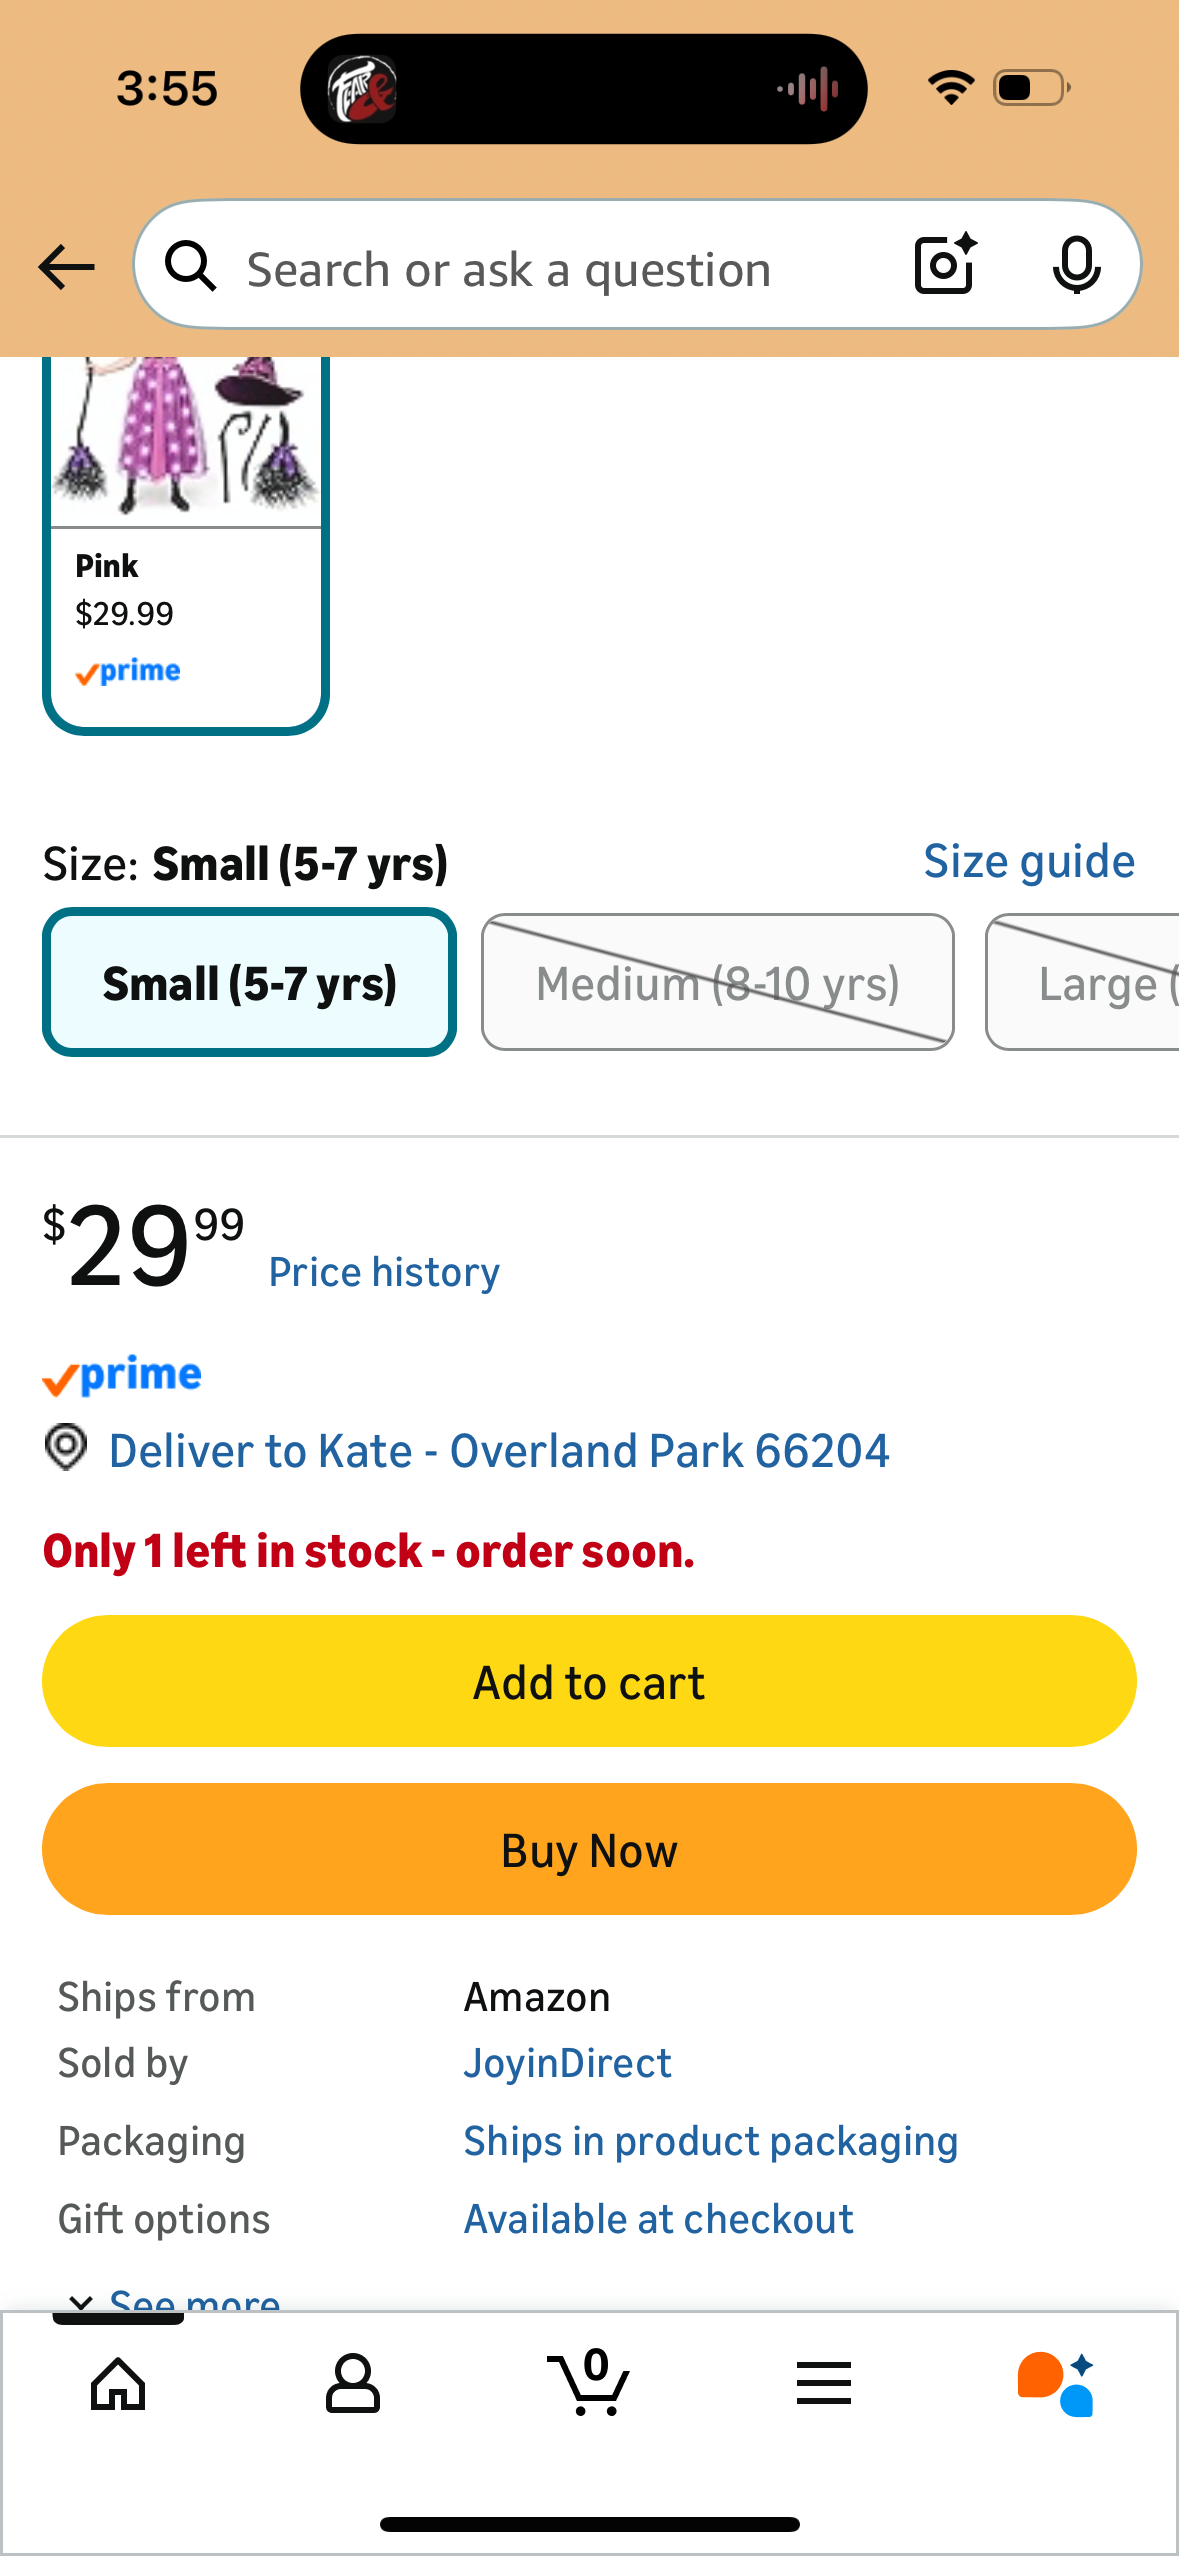Tap the back arrow icon

coord(66,267)
